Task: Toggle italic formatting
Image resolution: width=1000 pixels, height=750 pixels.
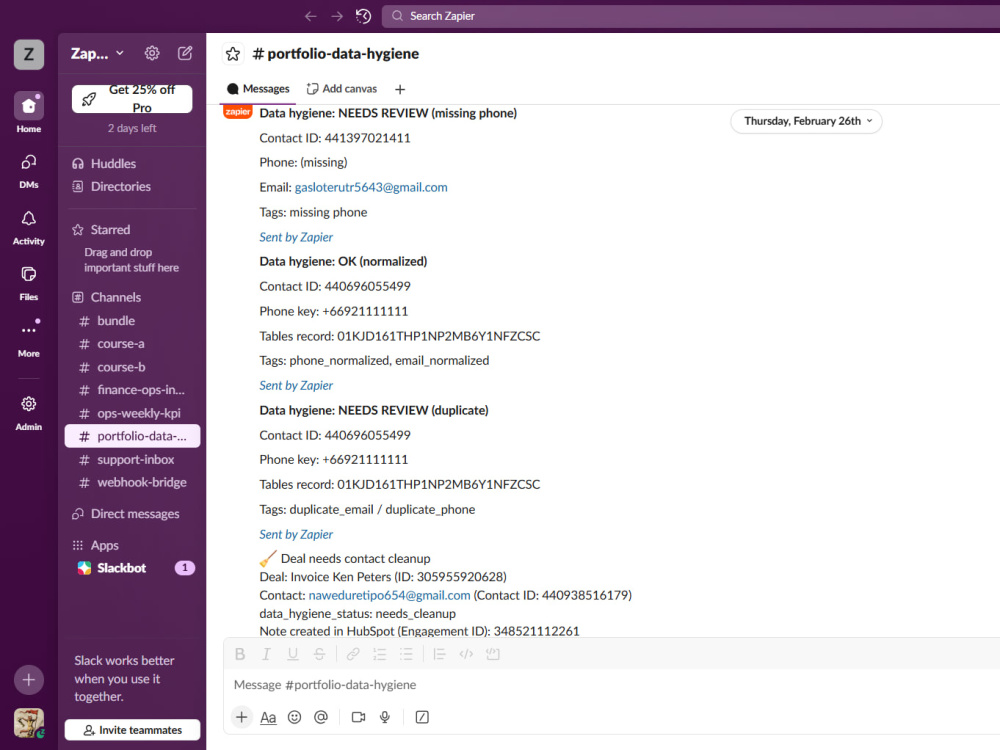Action: (x=267, y=654)
